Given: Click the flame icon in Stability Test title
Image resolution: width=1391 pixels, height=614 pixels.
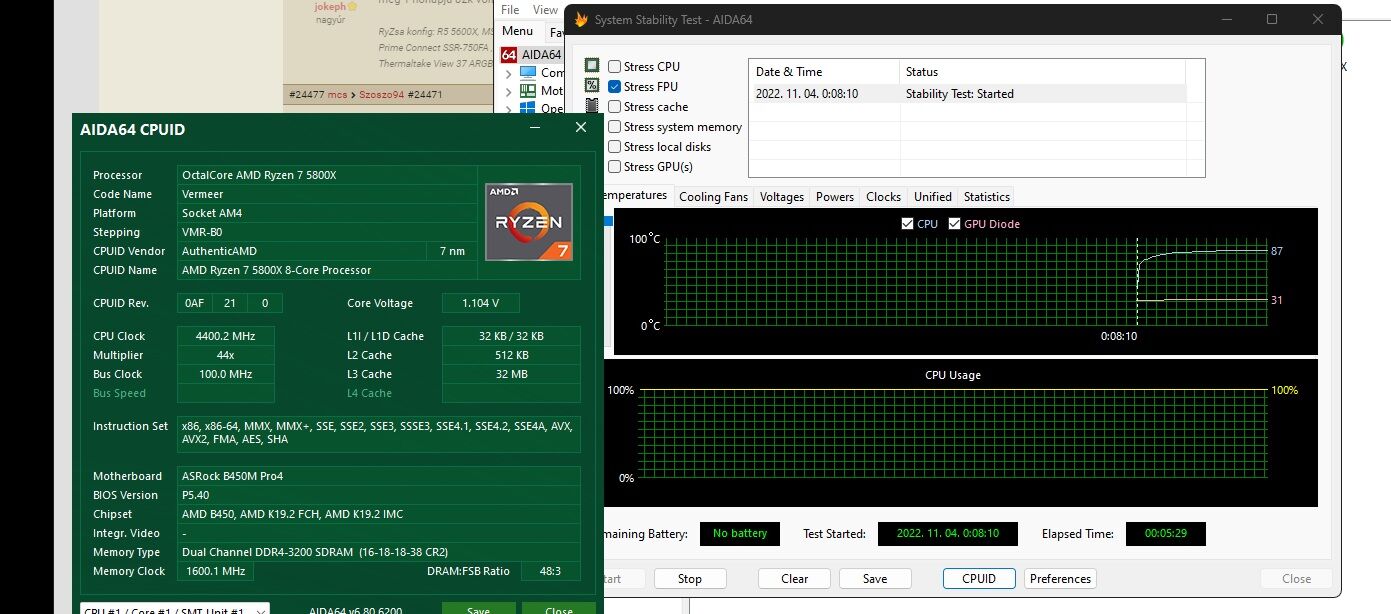Looking at the screenshot, I should tap(581, 19).
